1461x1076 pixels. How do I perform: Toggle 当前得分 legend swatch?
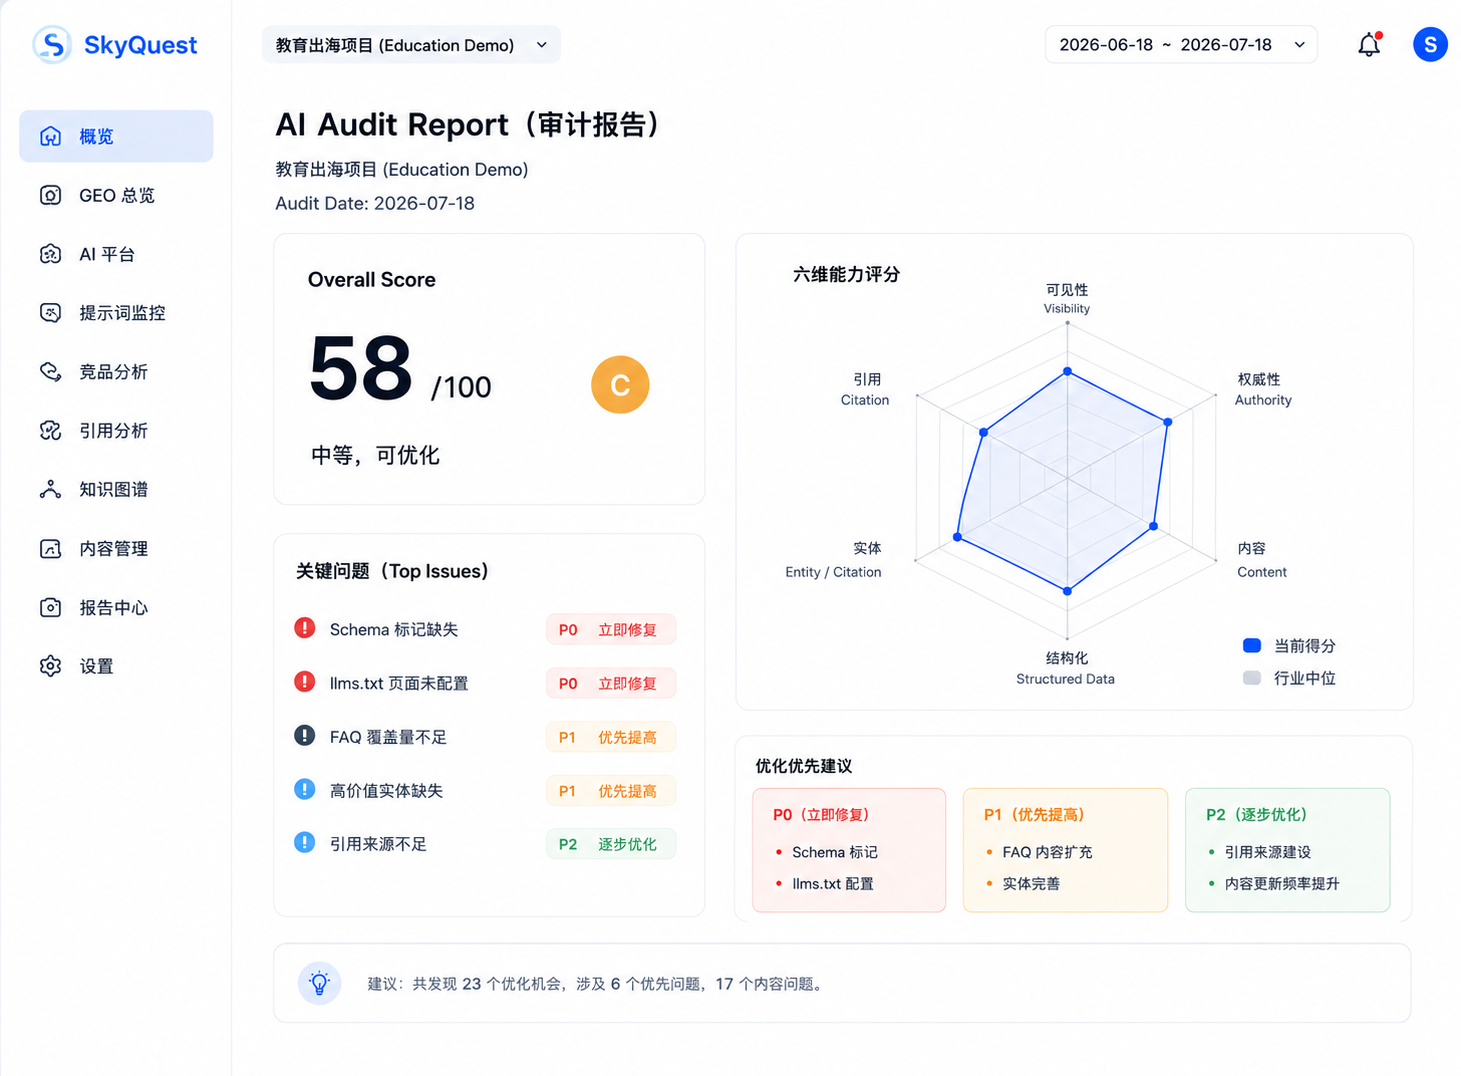(x=1252, y=645)
